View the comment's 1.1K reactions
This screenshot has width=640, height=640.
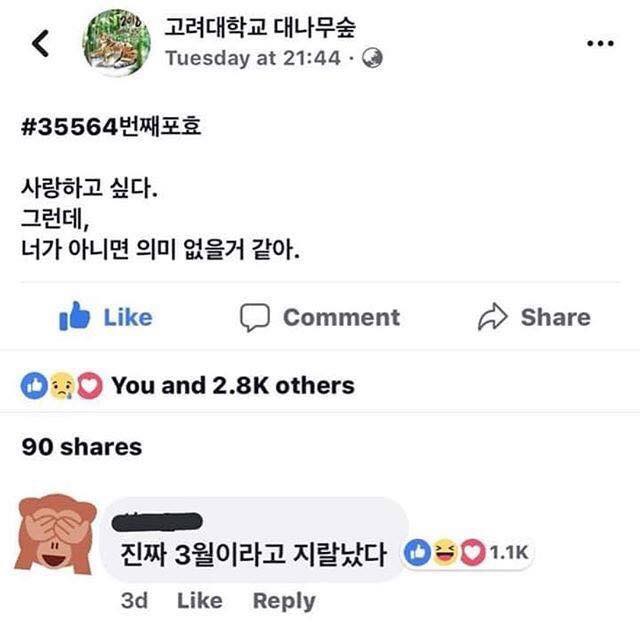[468, 551]
